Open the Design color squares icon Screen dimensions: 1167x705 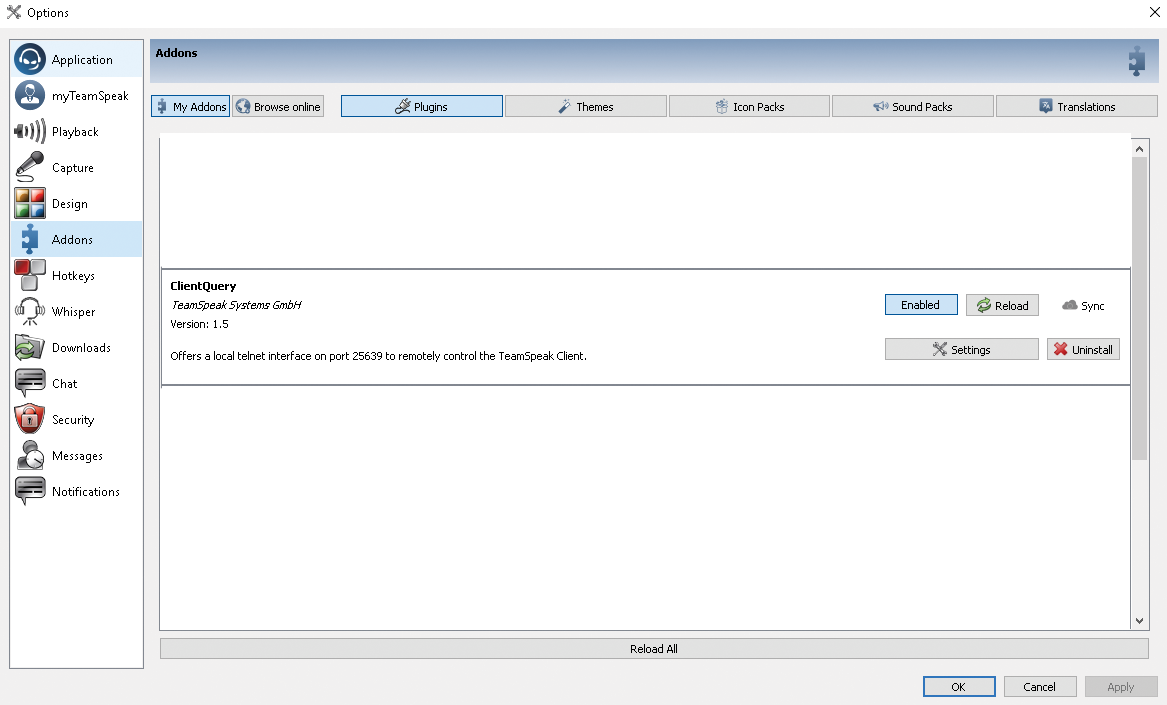tap(30, 203)
